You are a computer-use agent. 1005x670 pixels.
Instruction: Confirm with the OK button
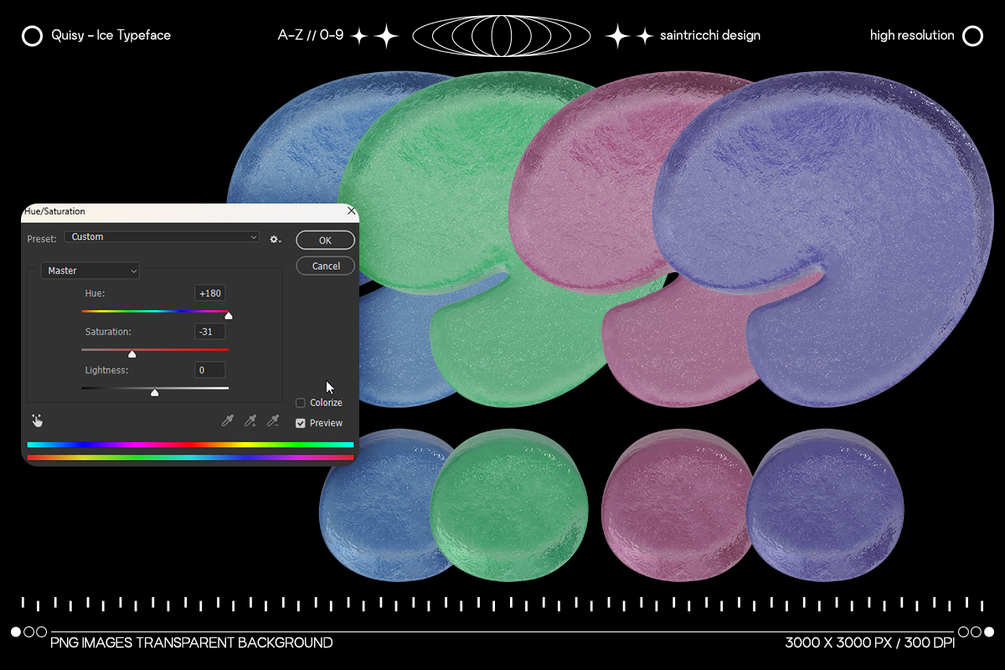(x=325, y=240)
